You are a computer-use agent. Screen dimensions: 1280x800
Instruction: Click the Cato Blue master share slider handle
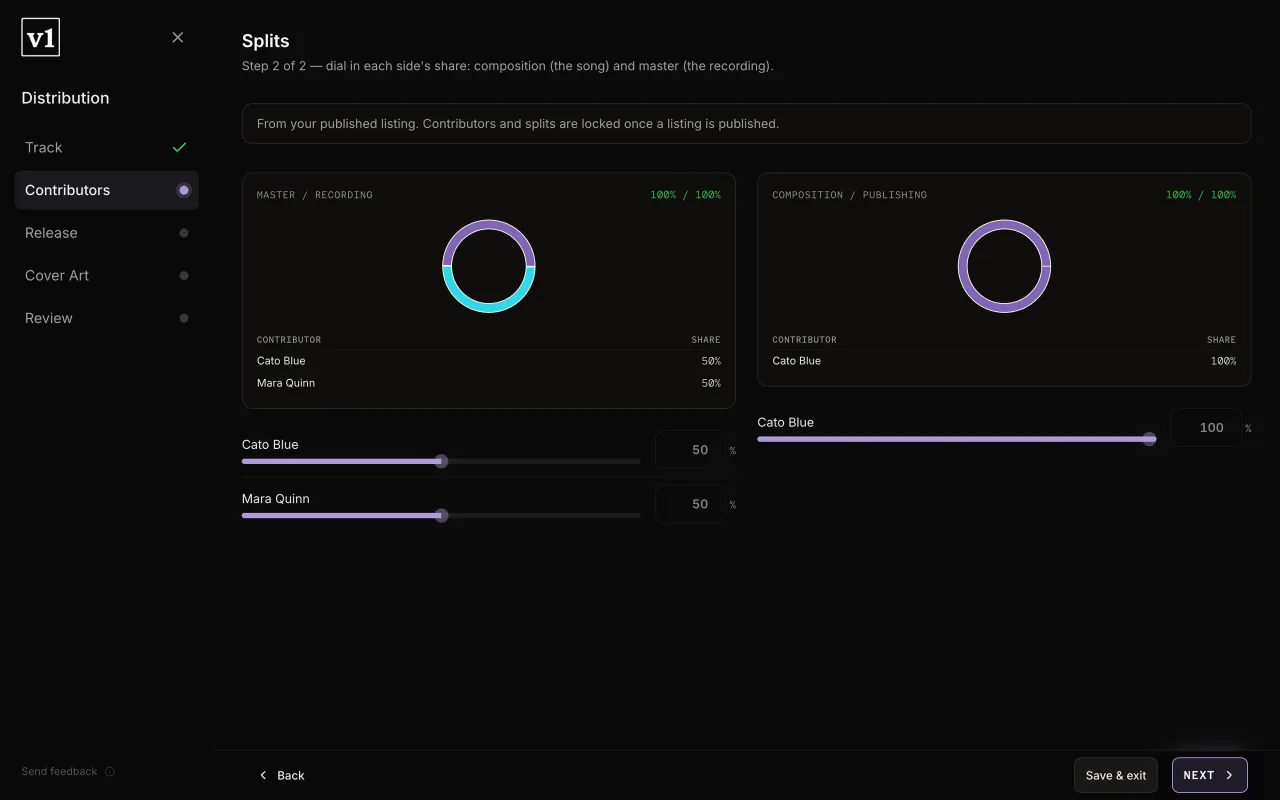[x=441, y=461]
